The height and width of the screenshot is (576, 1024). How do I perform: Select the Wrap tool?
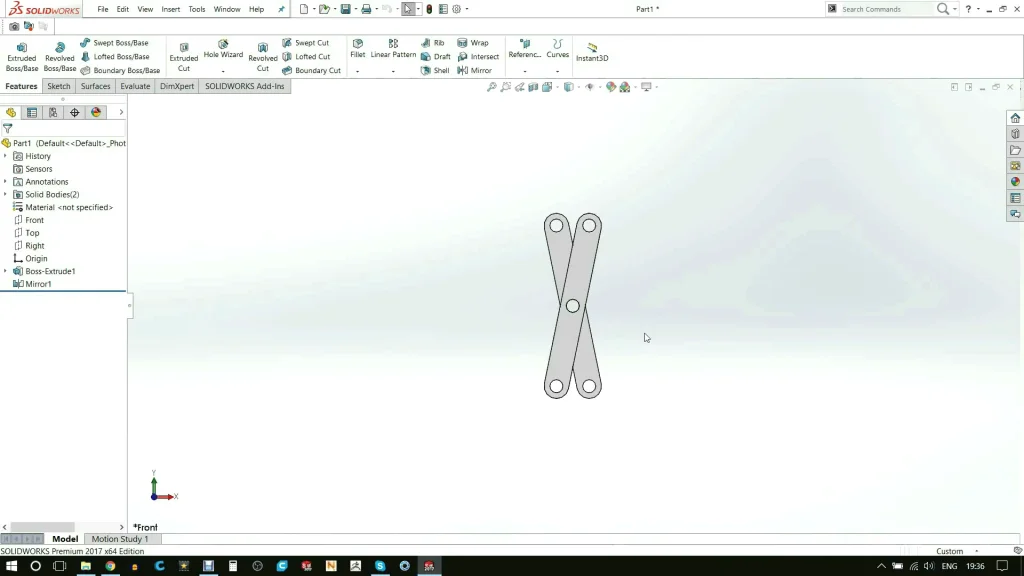coord(473,42)
